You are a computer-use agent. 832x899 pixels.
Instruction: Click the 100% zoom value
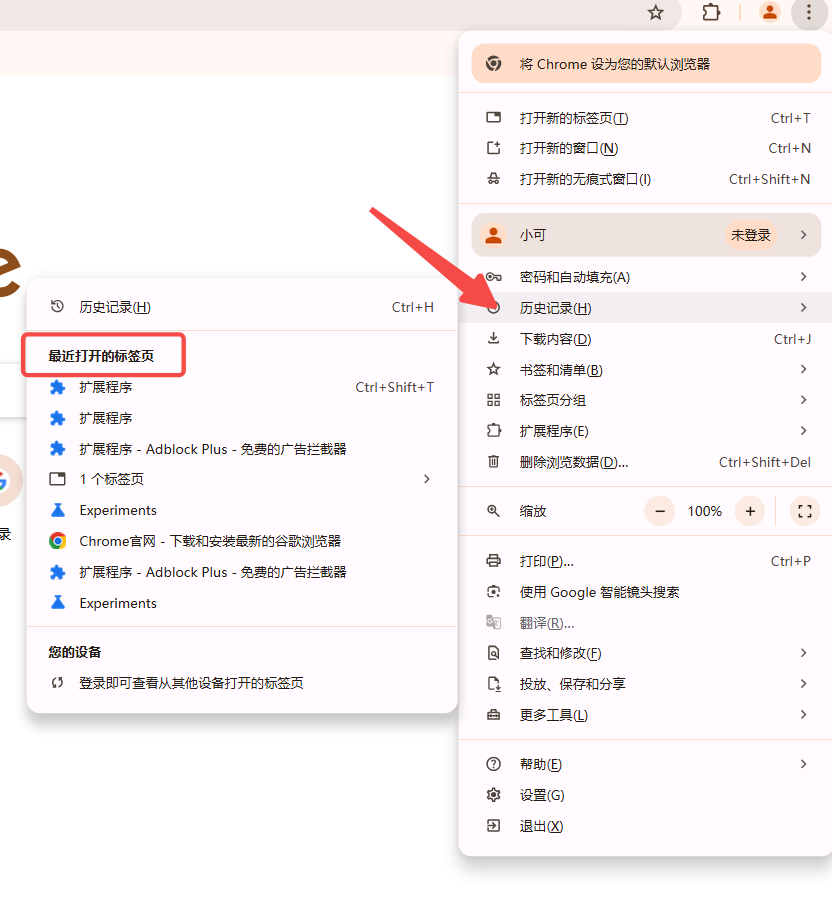pos(705,511)
